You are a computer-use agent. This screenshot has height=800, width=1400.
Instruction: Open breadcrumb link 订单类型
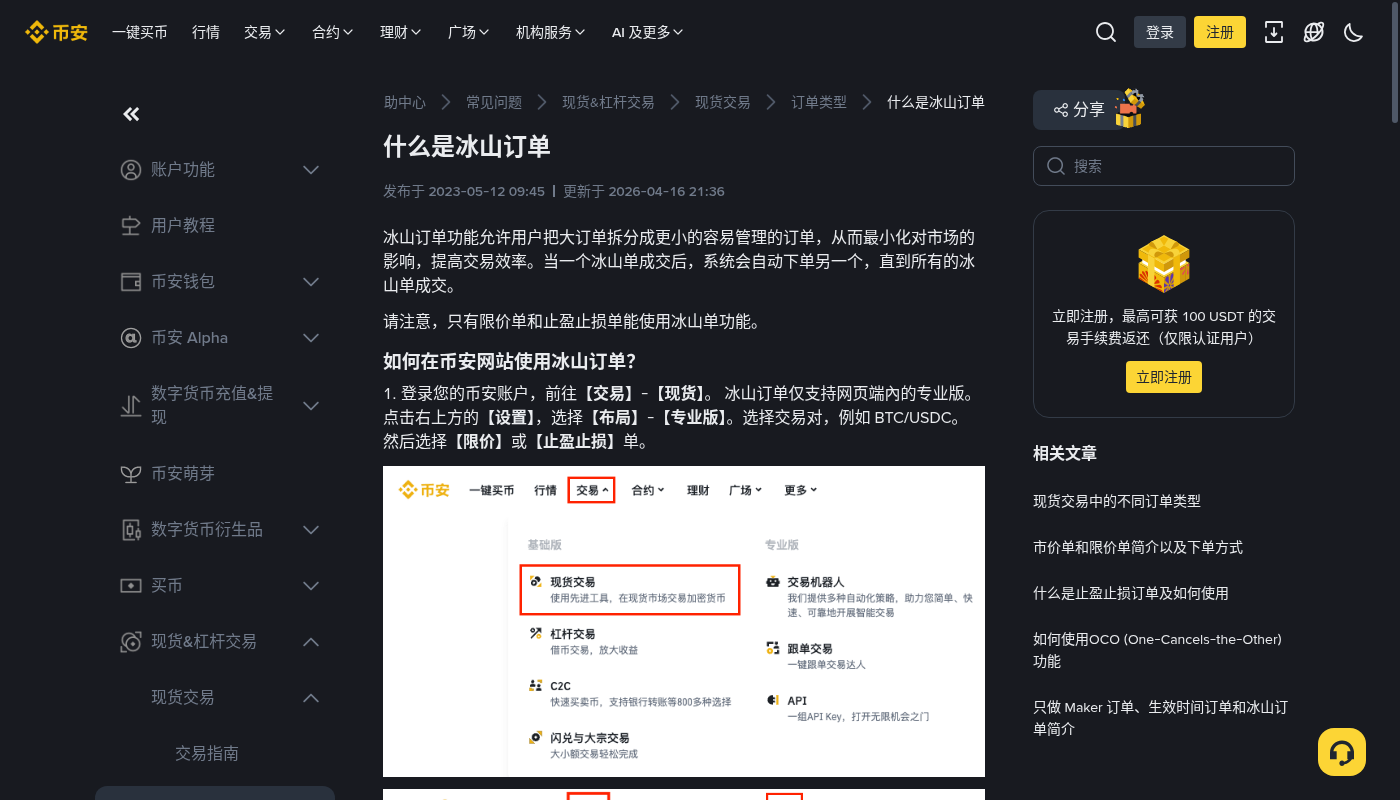pos(819,102)
